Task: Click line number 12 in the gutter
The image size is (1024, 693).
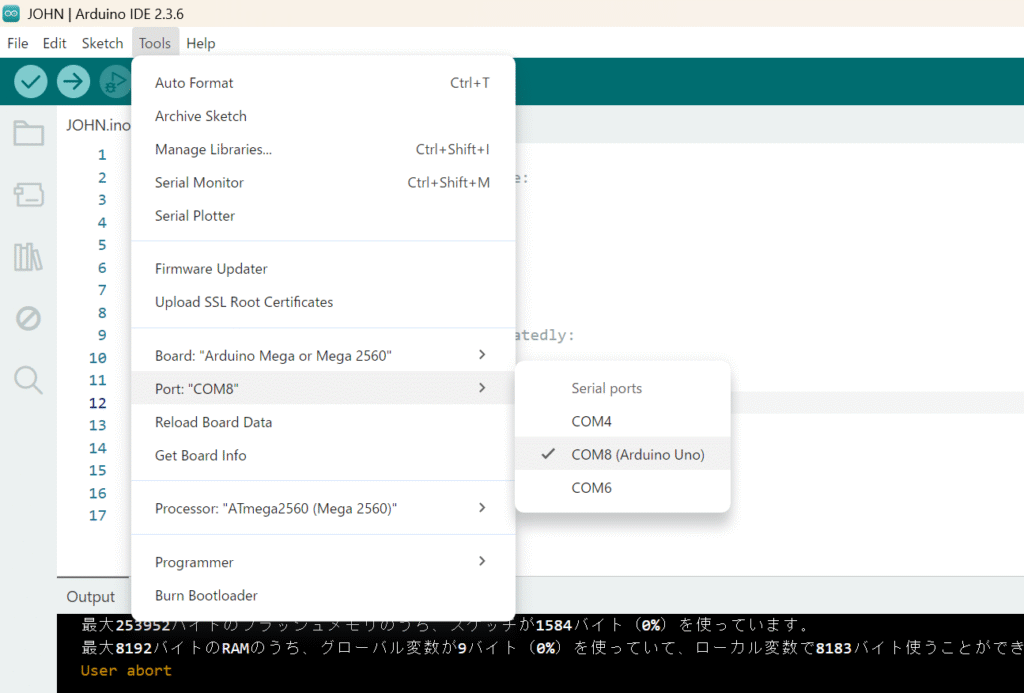Action: coord(98,403)
